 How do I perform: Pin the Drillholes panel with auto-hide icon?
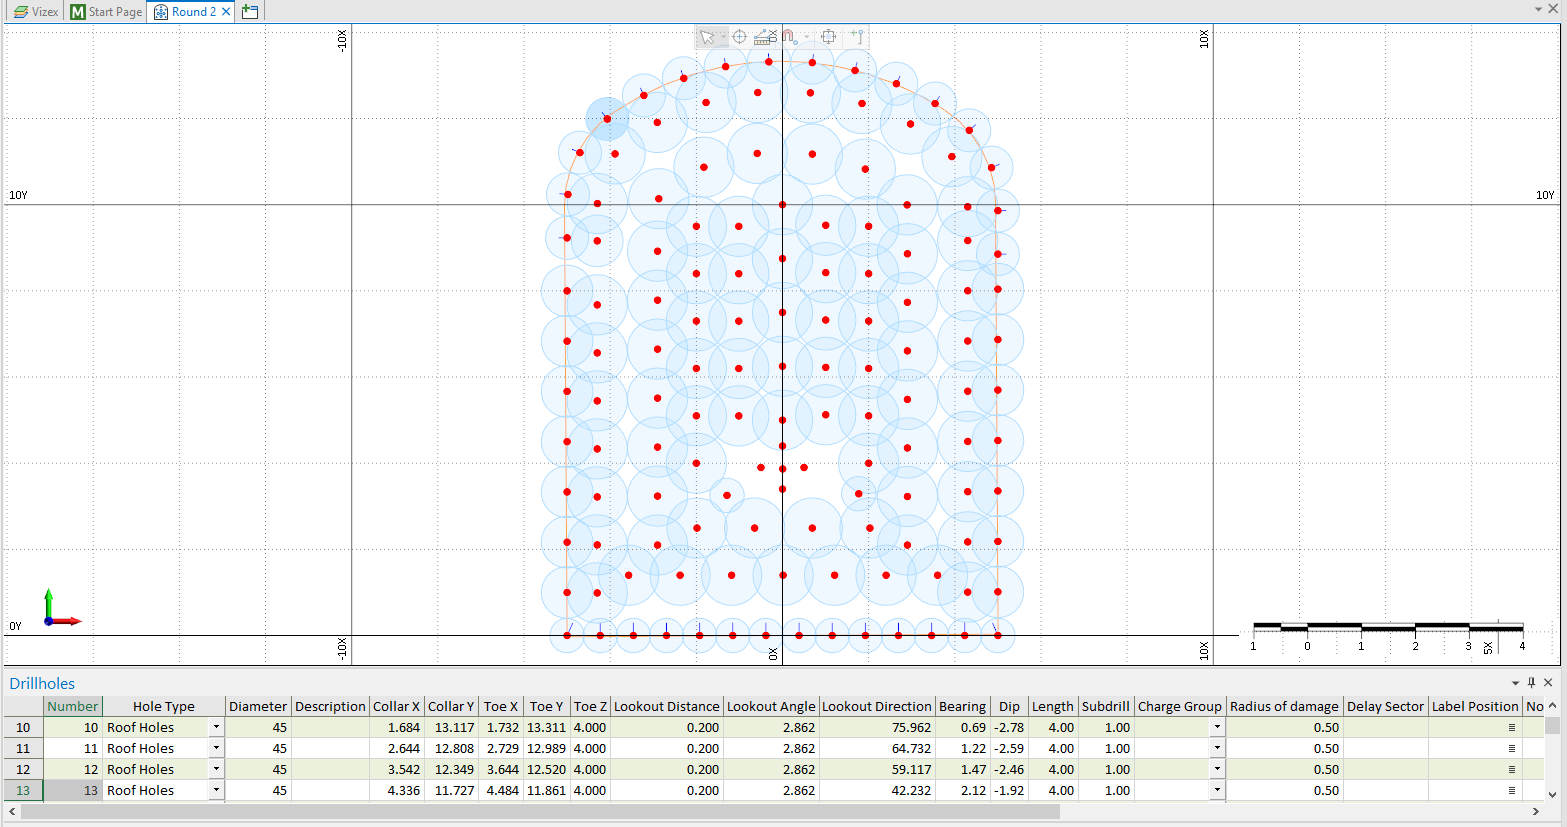click(x=1531, y=683)
